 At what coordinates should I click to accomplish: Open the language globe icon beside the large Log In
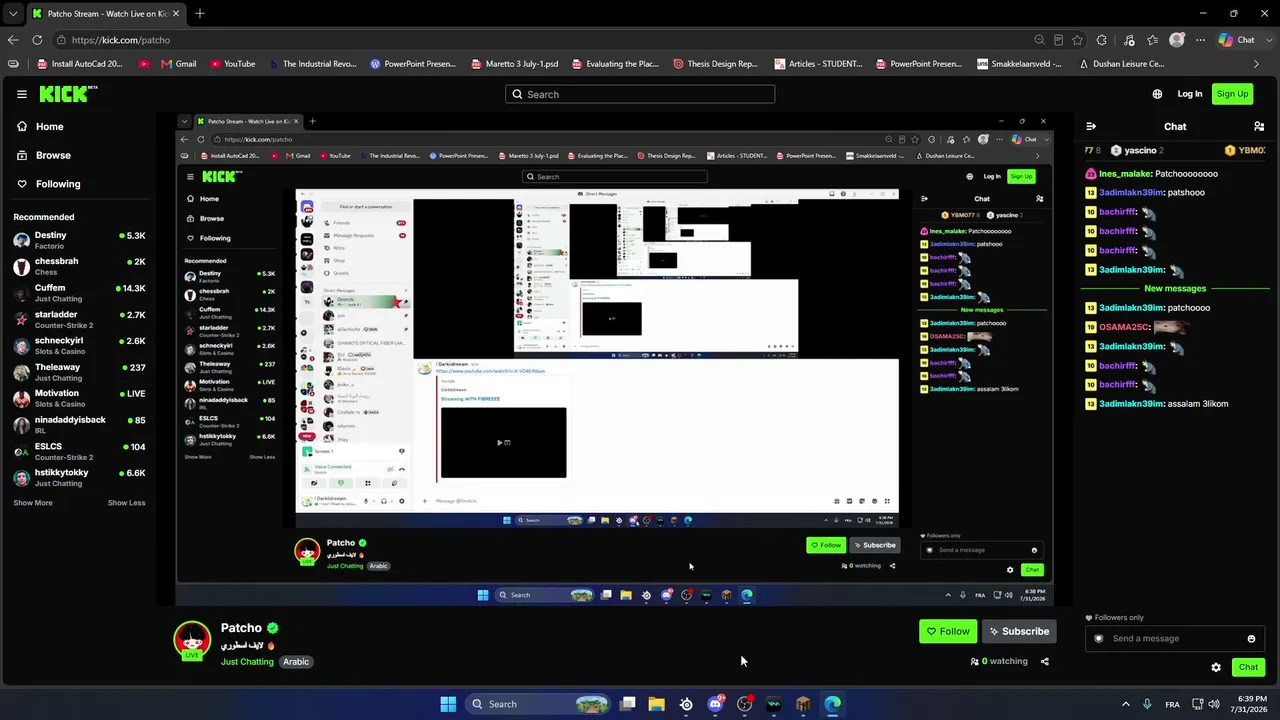[1157, 94]
